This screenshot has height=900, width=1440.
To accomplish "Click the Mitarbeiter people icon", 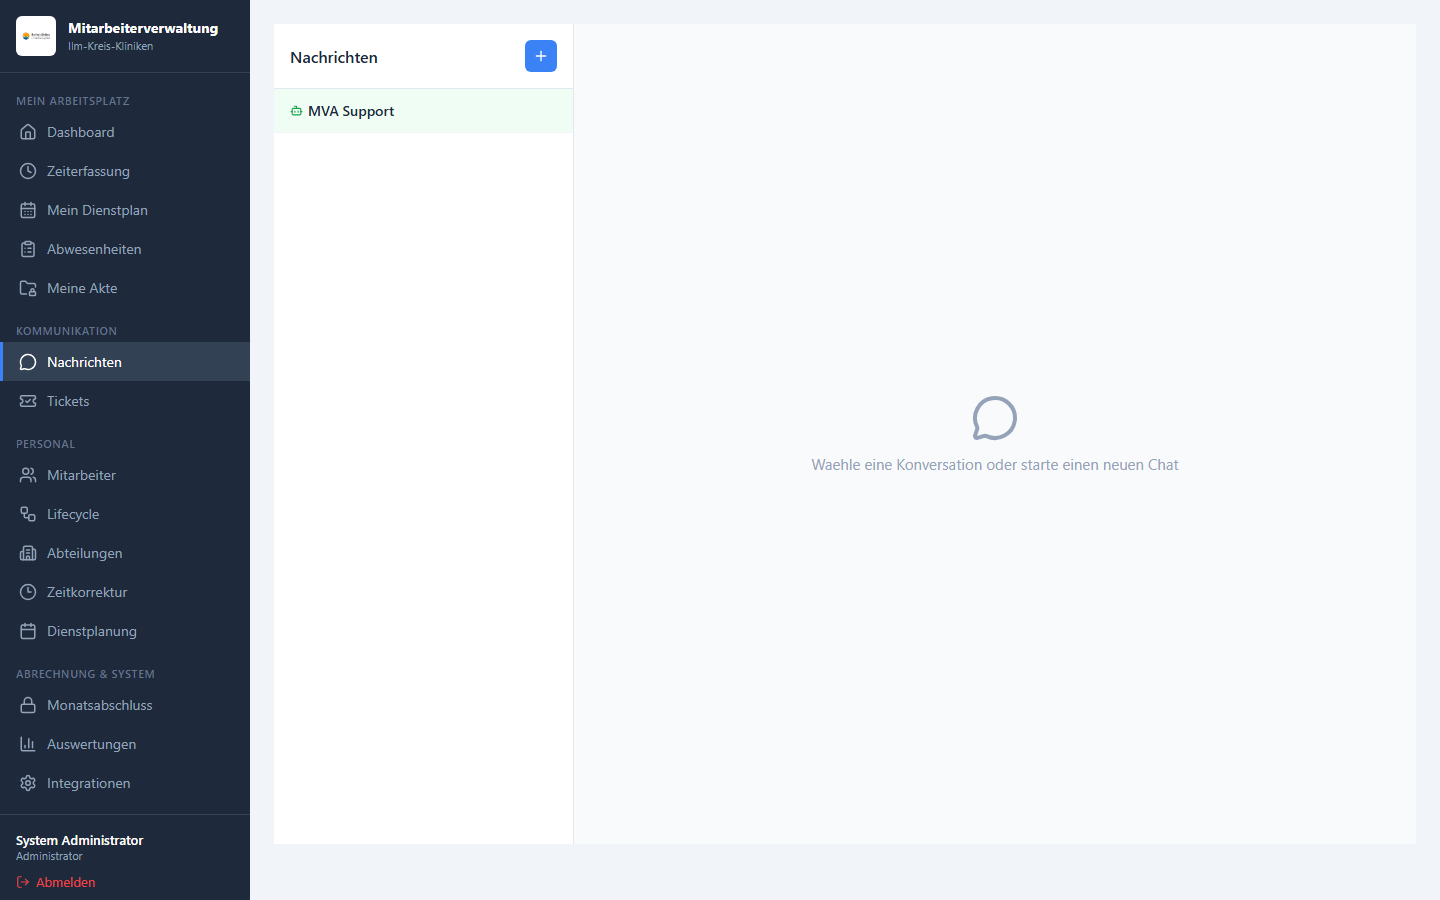I will pyautogui.click(x=28, y=475).
